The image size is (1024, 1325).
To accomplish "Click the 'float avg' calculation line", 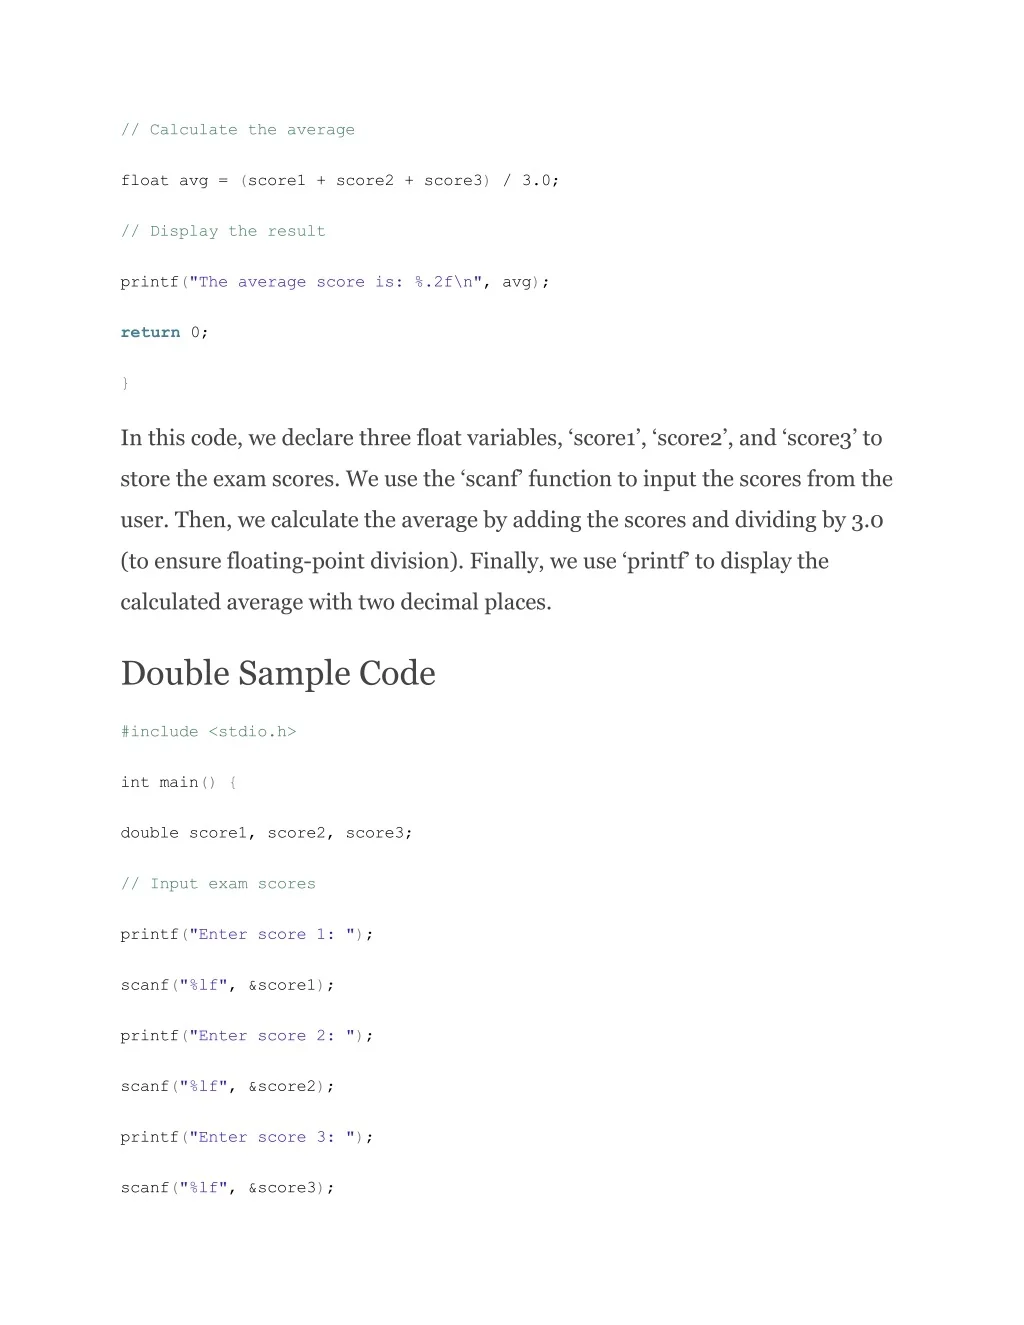I will tap(340, 181).
